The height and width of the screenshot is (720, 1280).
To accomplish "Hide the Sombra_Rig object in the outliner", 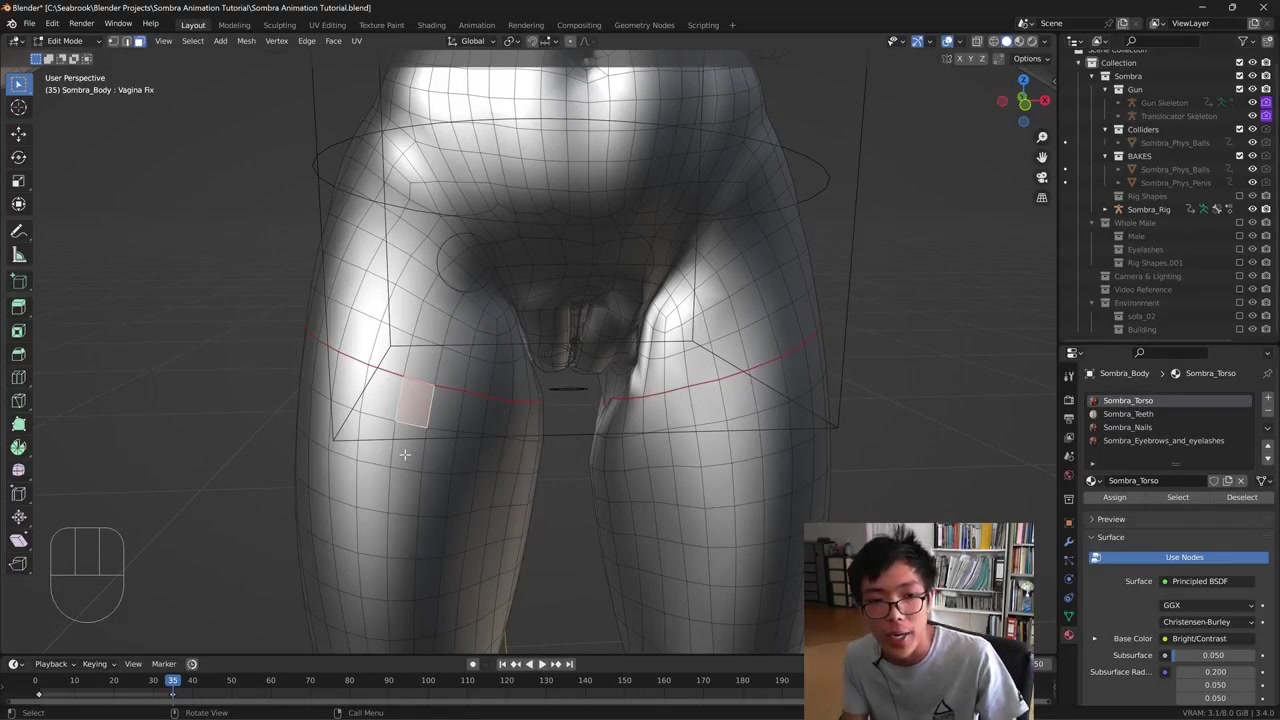I will (1252, 209).
